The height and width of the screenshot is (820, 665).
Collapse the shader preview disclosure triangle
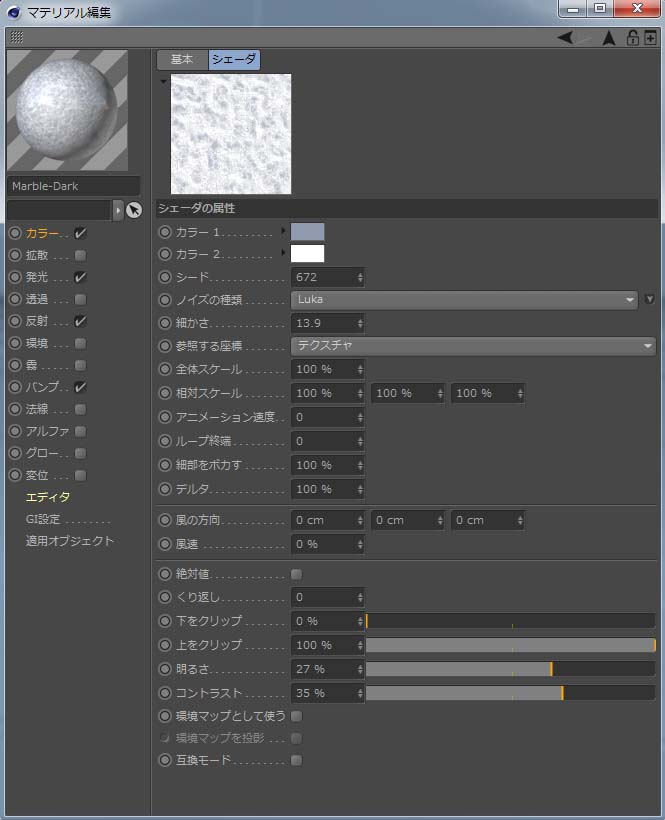(164, 79)
